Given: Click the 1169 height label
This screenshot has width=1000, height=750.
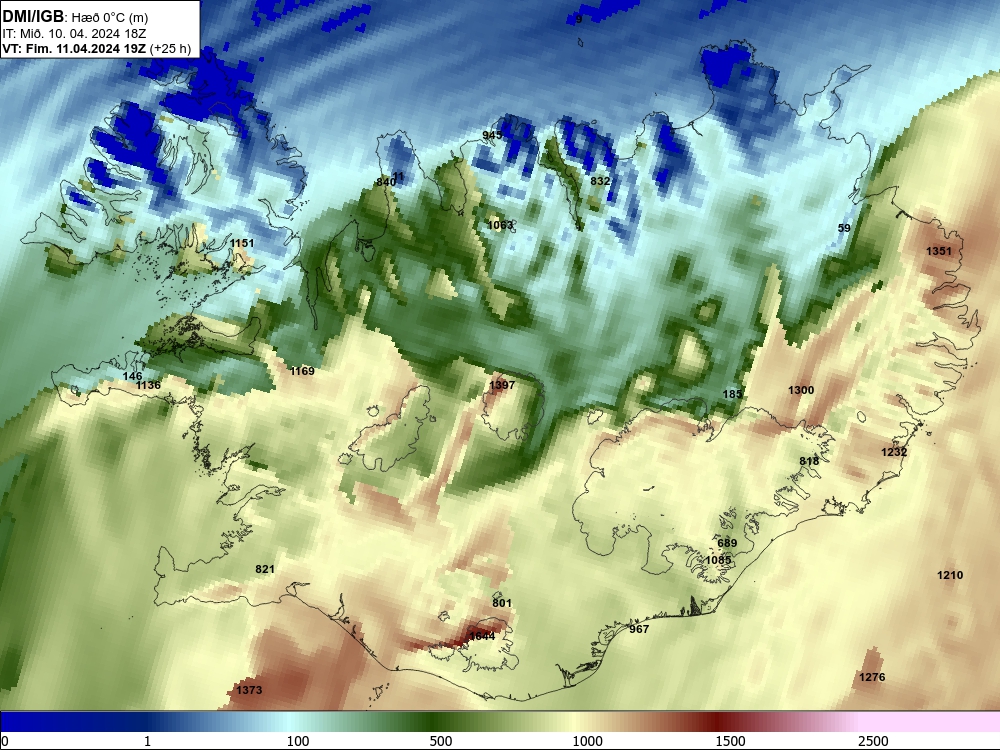Looking at the screenshot, I should click(302, 371).
